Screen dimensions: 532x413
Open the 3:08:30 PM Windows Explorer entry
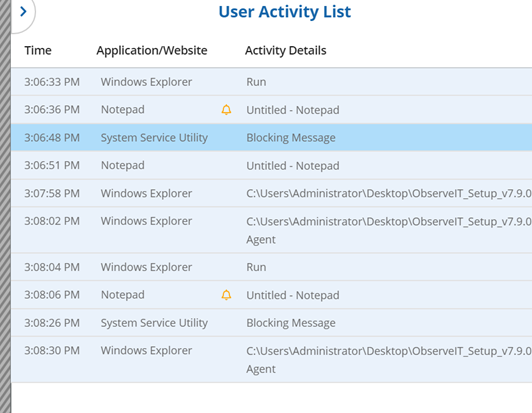click(x=271, y=360)
